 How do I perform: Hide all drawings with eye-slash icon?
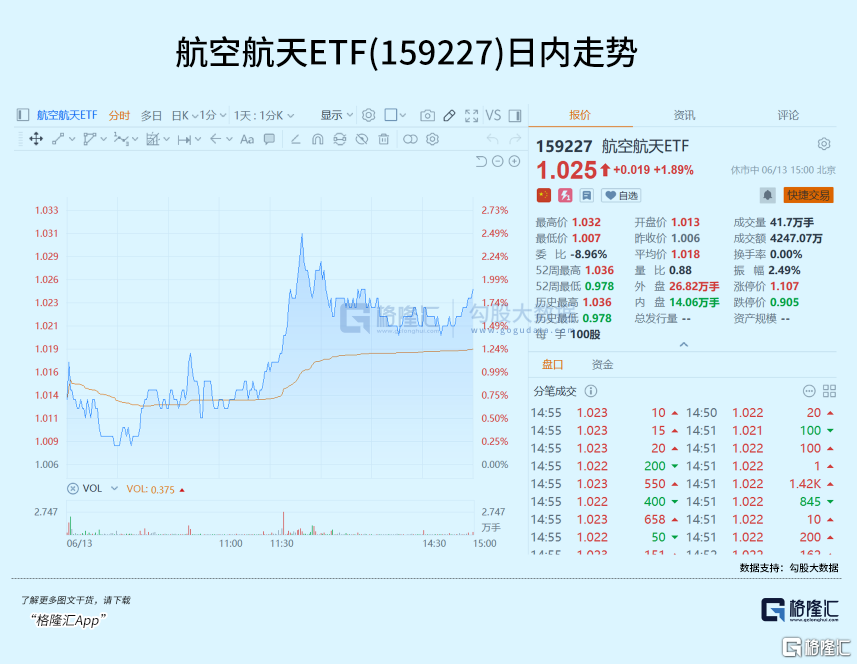[x=361, y=139]
